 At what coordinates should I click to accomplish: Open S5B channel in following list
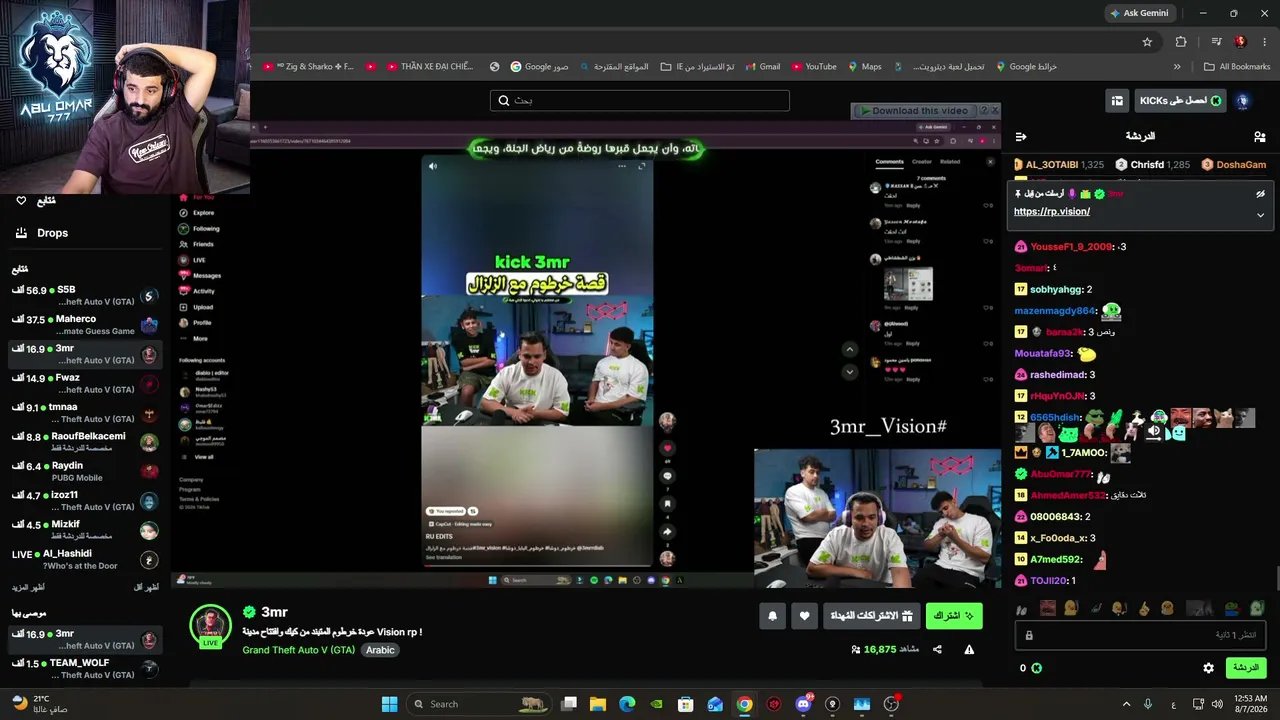coord(85,296)
